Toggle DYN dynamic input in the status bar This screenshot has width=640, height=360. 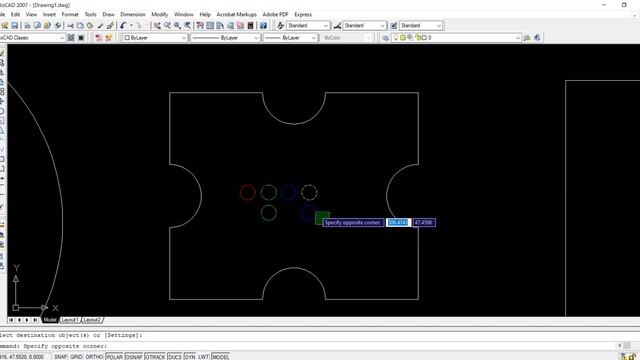click(190, 357)
